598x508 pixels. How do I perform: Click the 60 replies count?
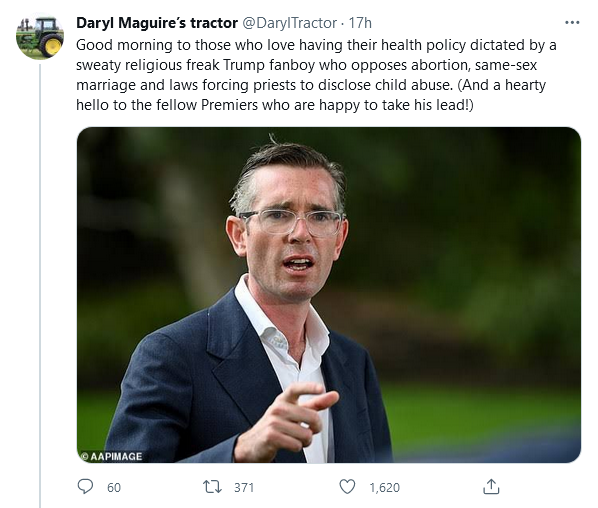(x=114, y=487)
